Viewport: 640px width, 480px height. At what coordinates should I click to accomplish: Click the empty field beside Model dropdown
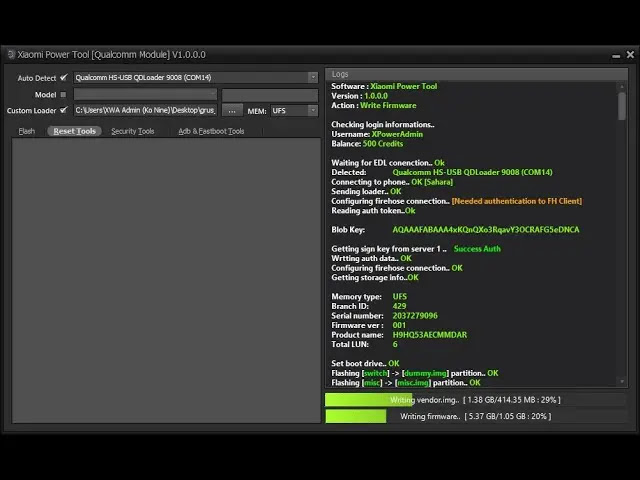pyautogui.click(x=270, y=95)
